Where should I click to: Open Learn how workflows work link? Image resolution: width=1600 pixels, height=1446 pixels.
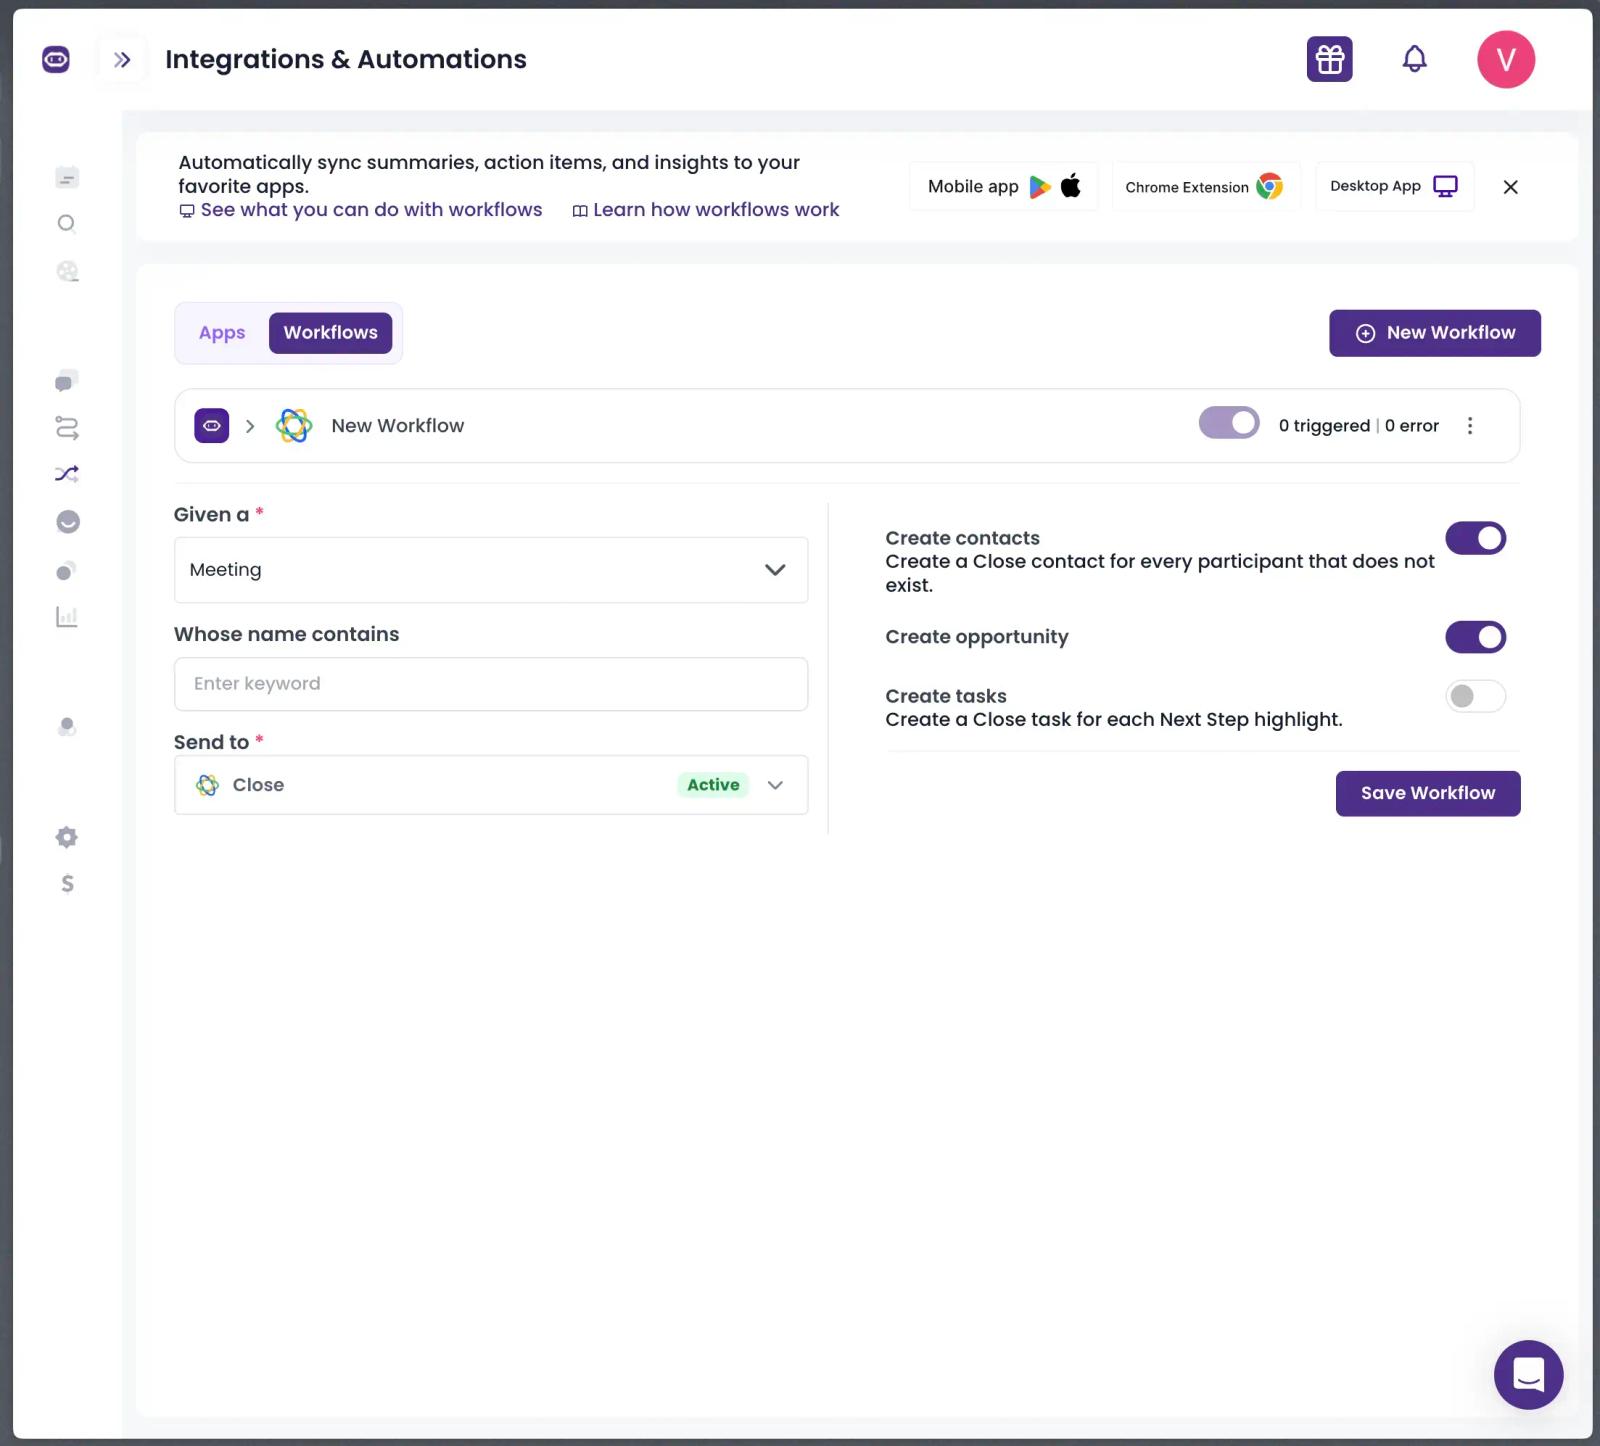point(706,210)
